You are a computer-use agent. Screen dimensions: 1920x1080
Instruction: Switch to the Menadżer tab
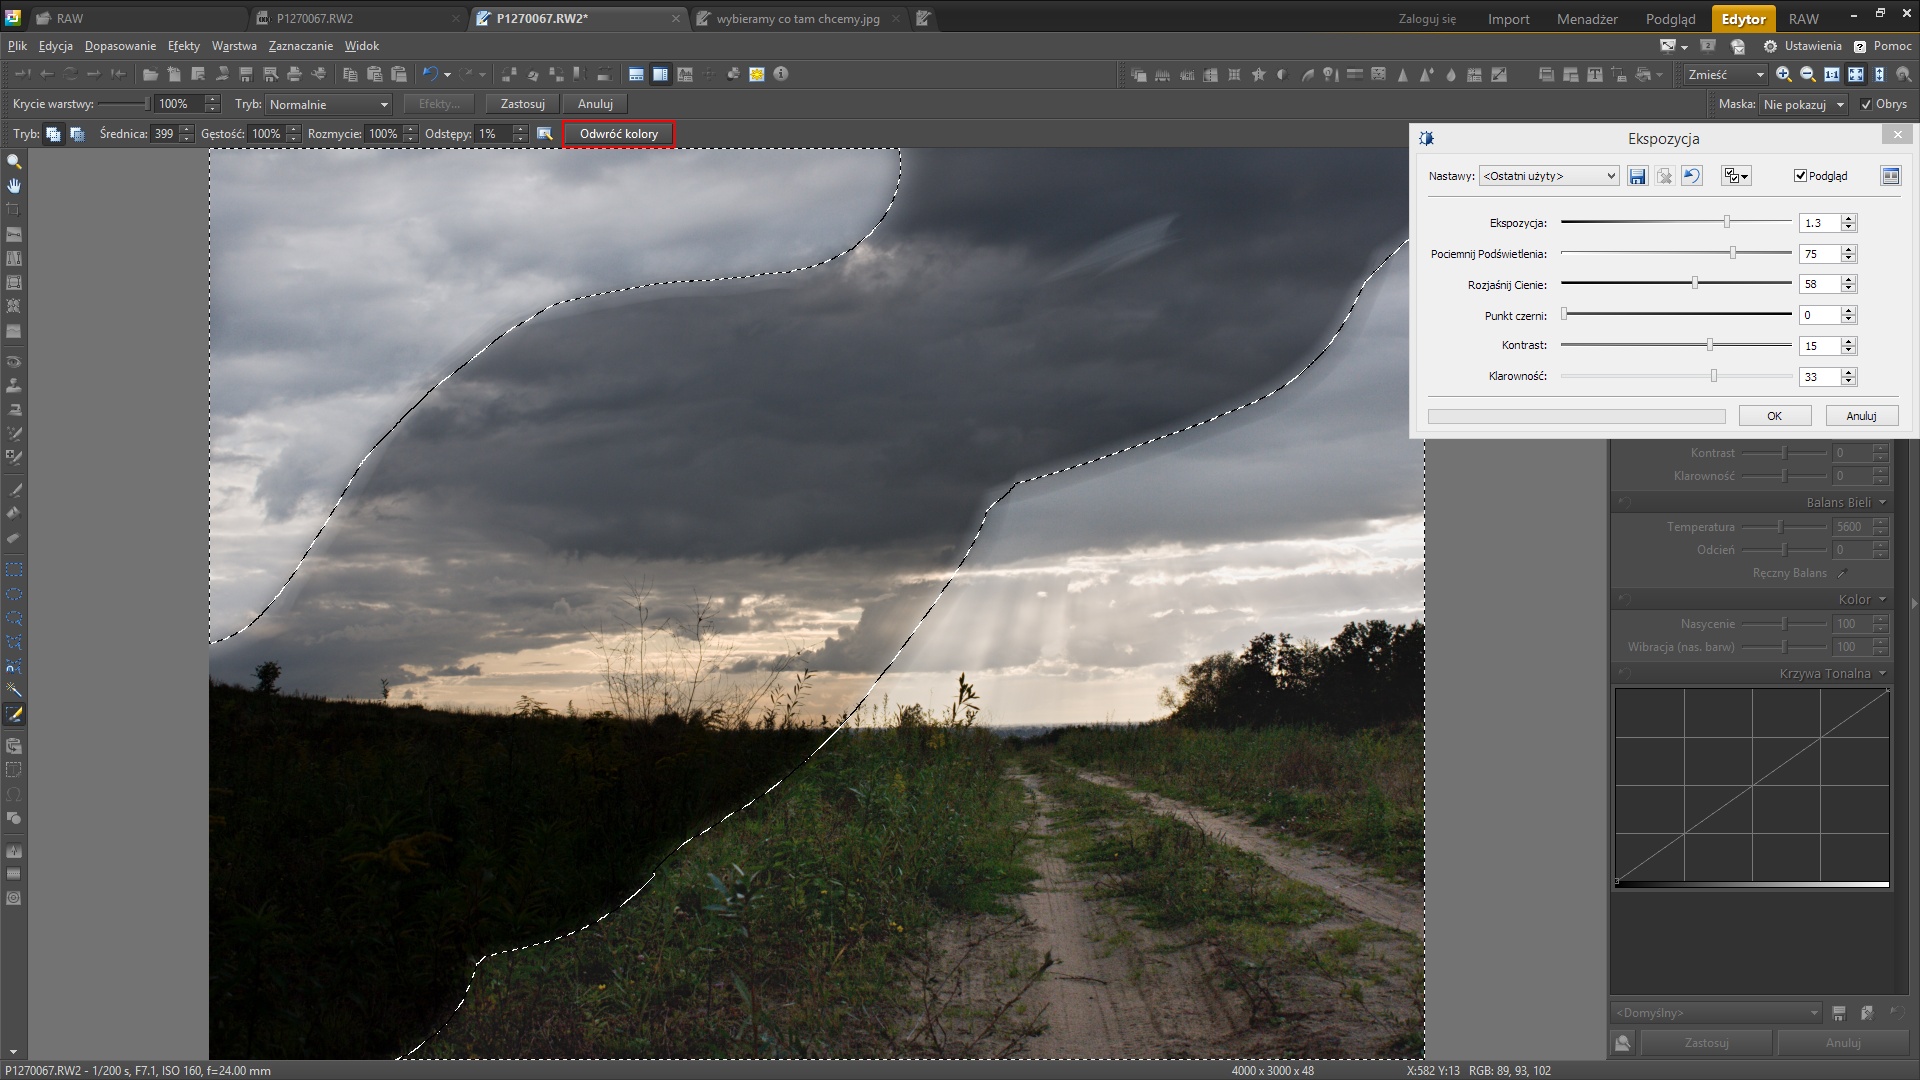pyautogui.click(x=1587, y=19)
